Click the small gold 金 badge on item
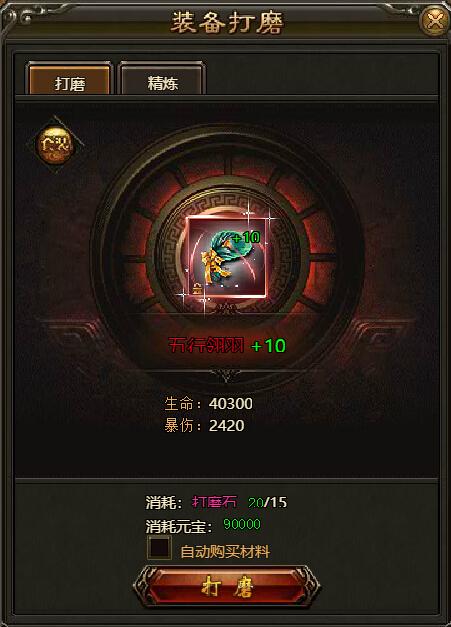The width and height of the screenshot is (451, 627). (197, 287)
